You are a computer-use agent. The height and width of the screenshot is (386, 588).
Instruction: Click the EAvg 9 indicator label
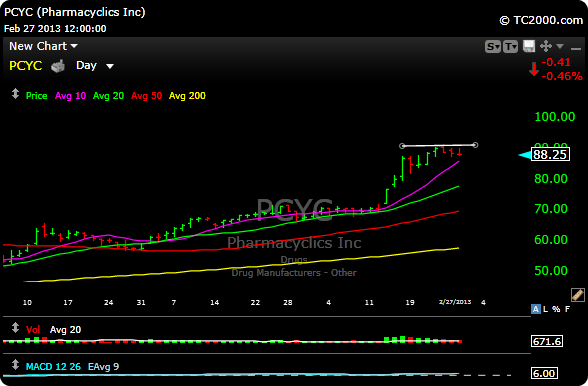104,366
